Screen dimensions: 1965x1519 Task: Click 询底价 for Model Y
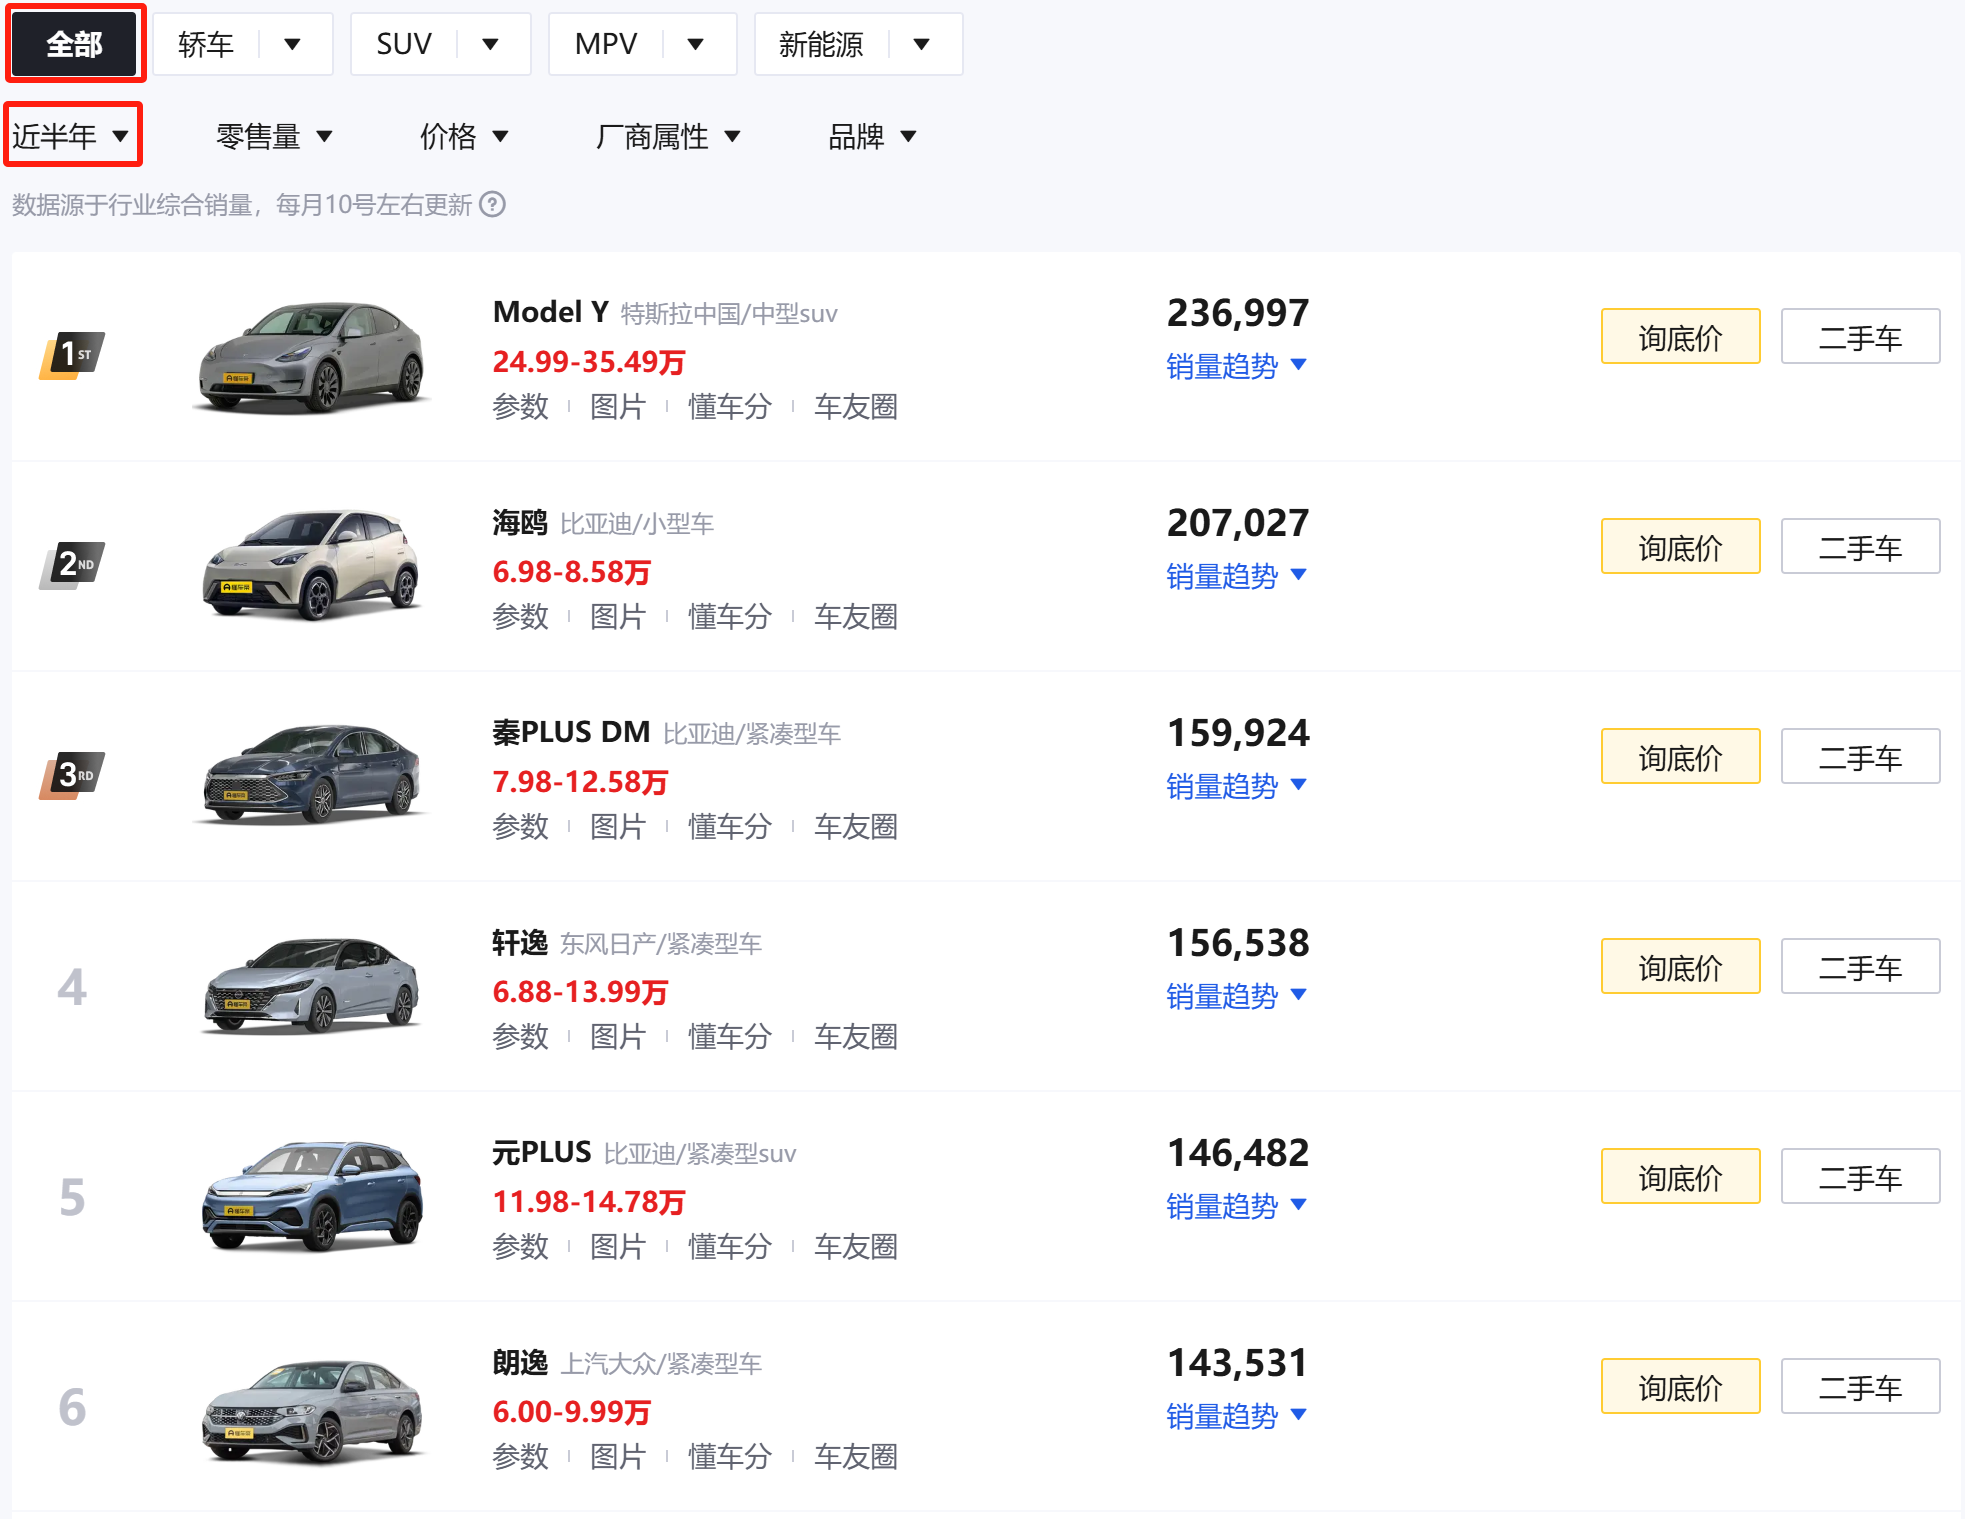tap(1681, 337)
